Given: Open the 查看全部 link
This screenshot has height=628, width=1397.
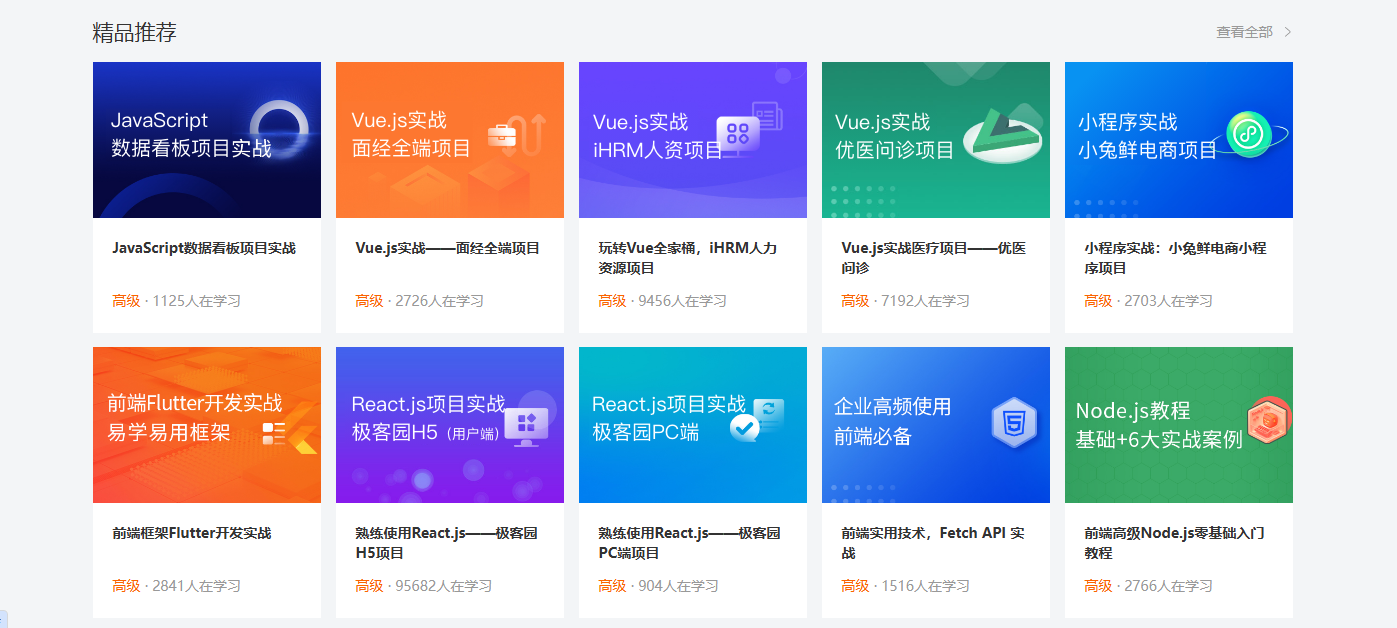Looking at the screenshot, I should pyautogui.click(x=1244, y=32).
